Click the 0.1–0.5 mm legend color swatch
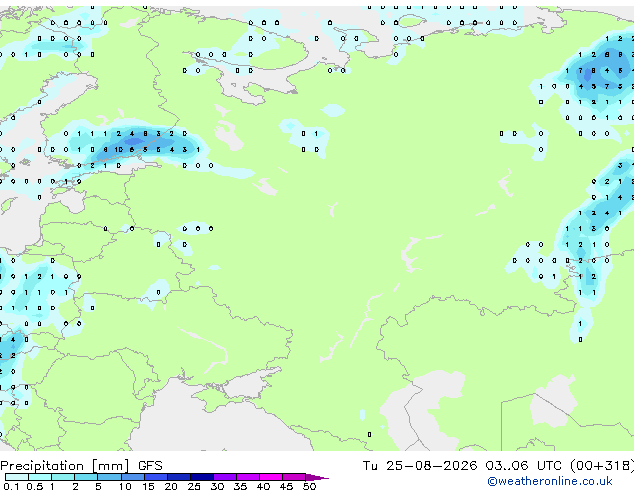This screenshot has height=490, width=634. tap(17, 477)
